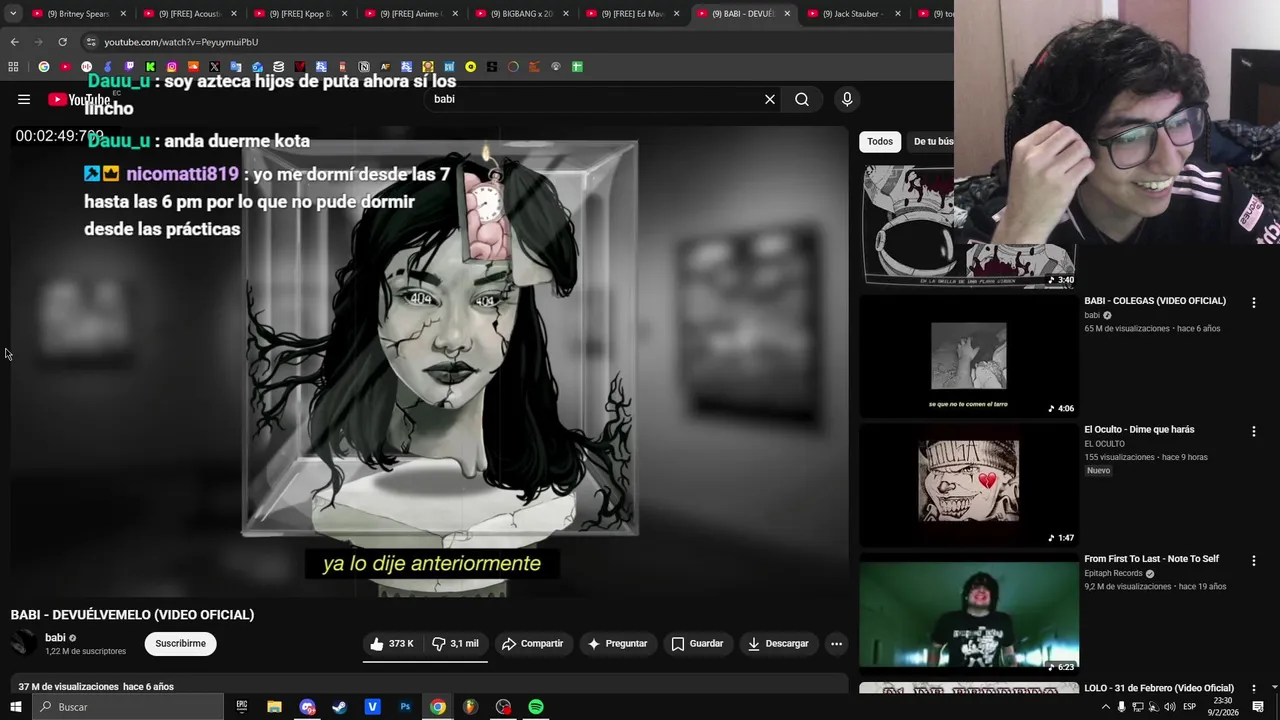Open more actions ellipsis below the video

click(x=837, y=644)
